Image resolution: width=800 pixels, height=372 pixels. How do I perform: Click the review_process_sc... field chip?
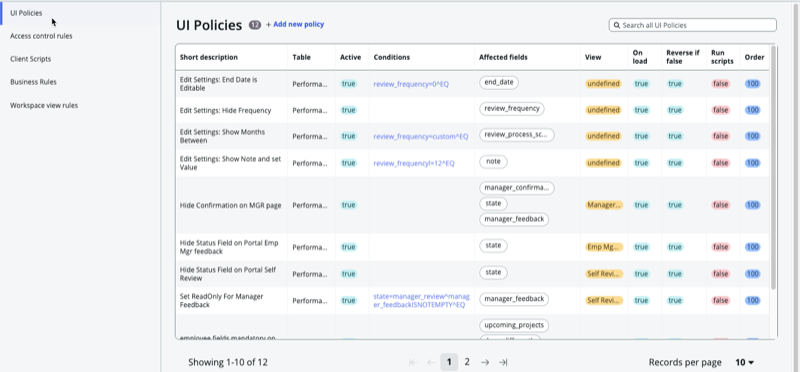coord(517,135)
